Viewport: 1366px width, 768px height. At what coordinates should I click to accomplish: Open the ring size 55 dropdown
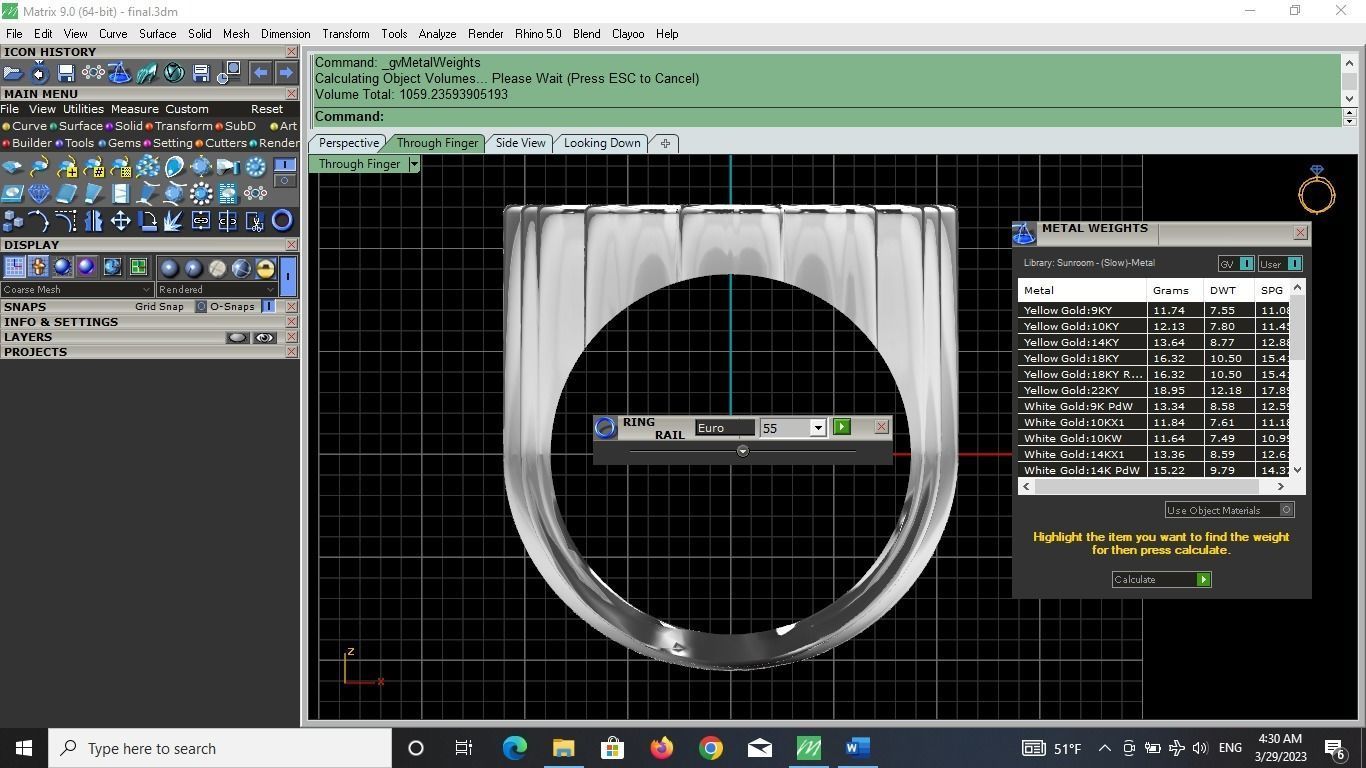817,428
